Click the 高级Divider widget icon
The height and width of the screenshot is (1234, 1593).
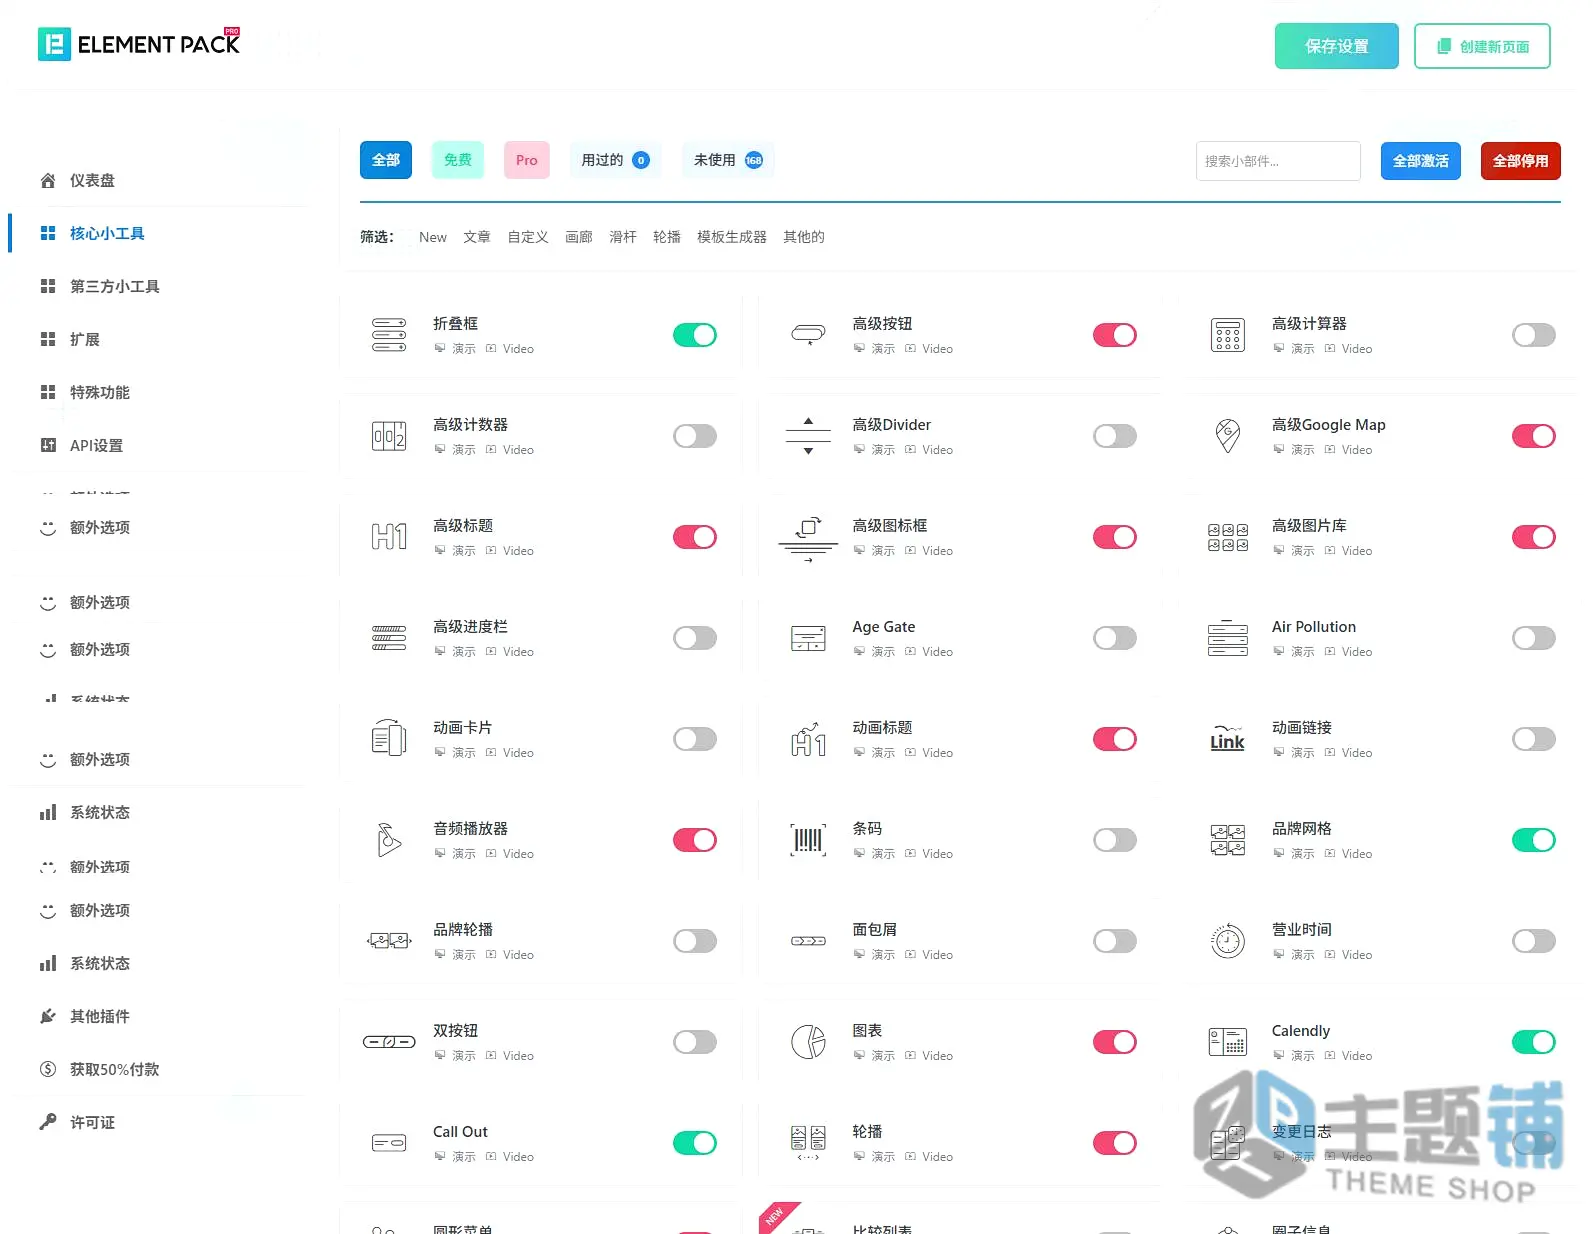808,436
